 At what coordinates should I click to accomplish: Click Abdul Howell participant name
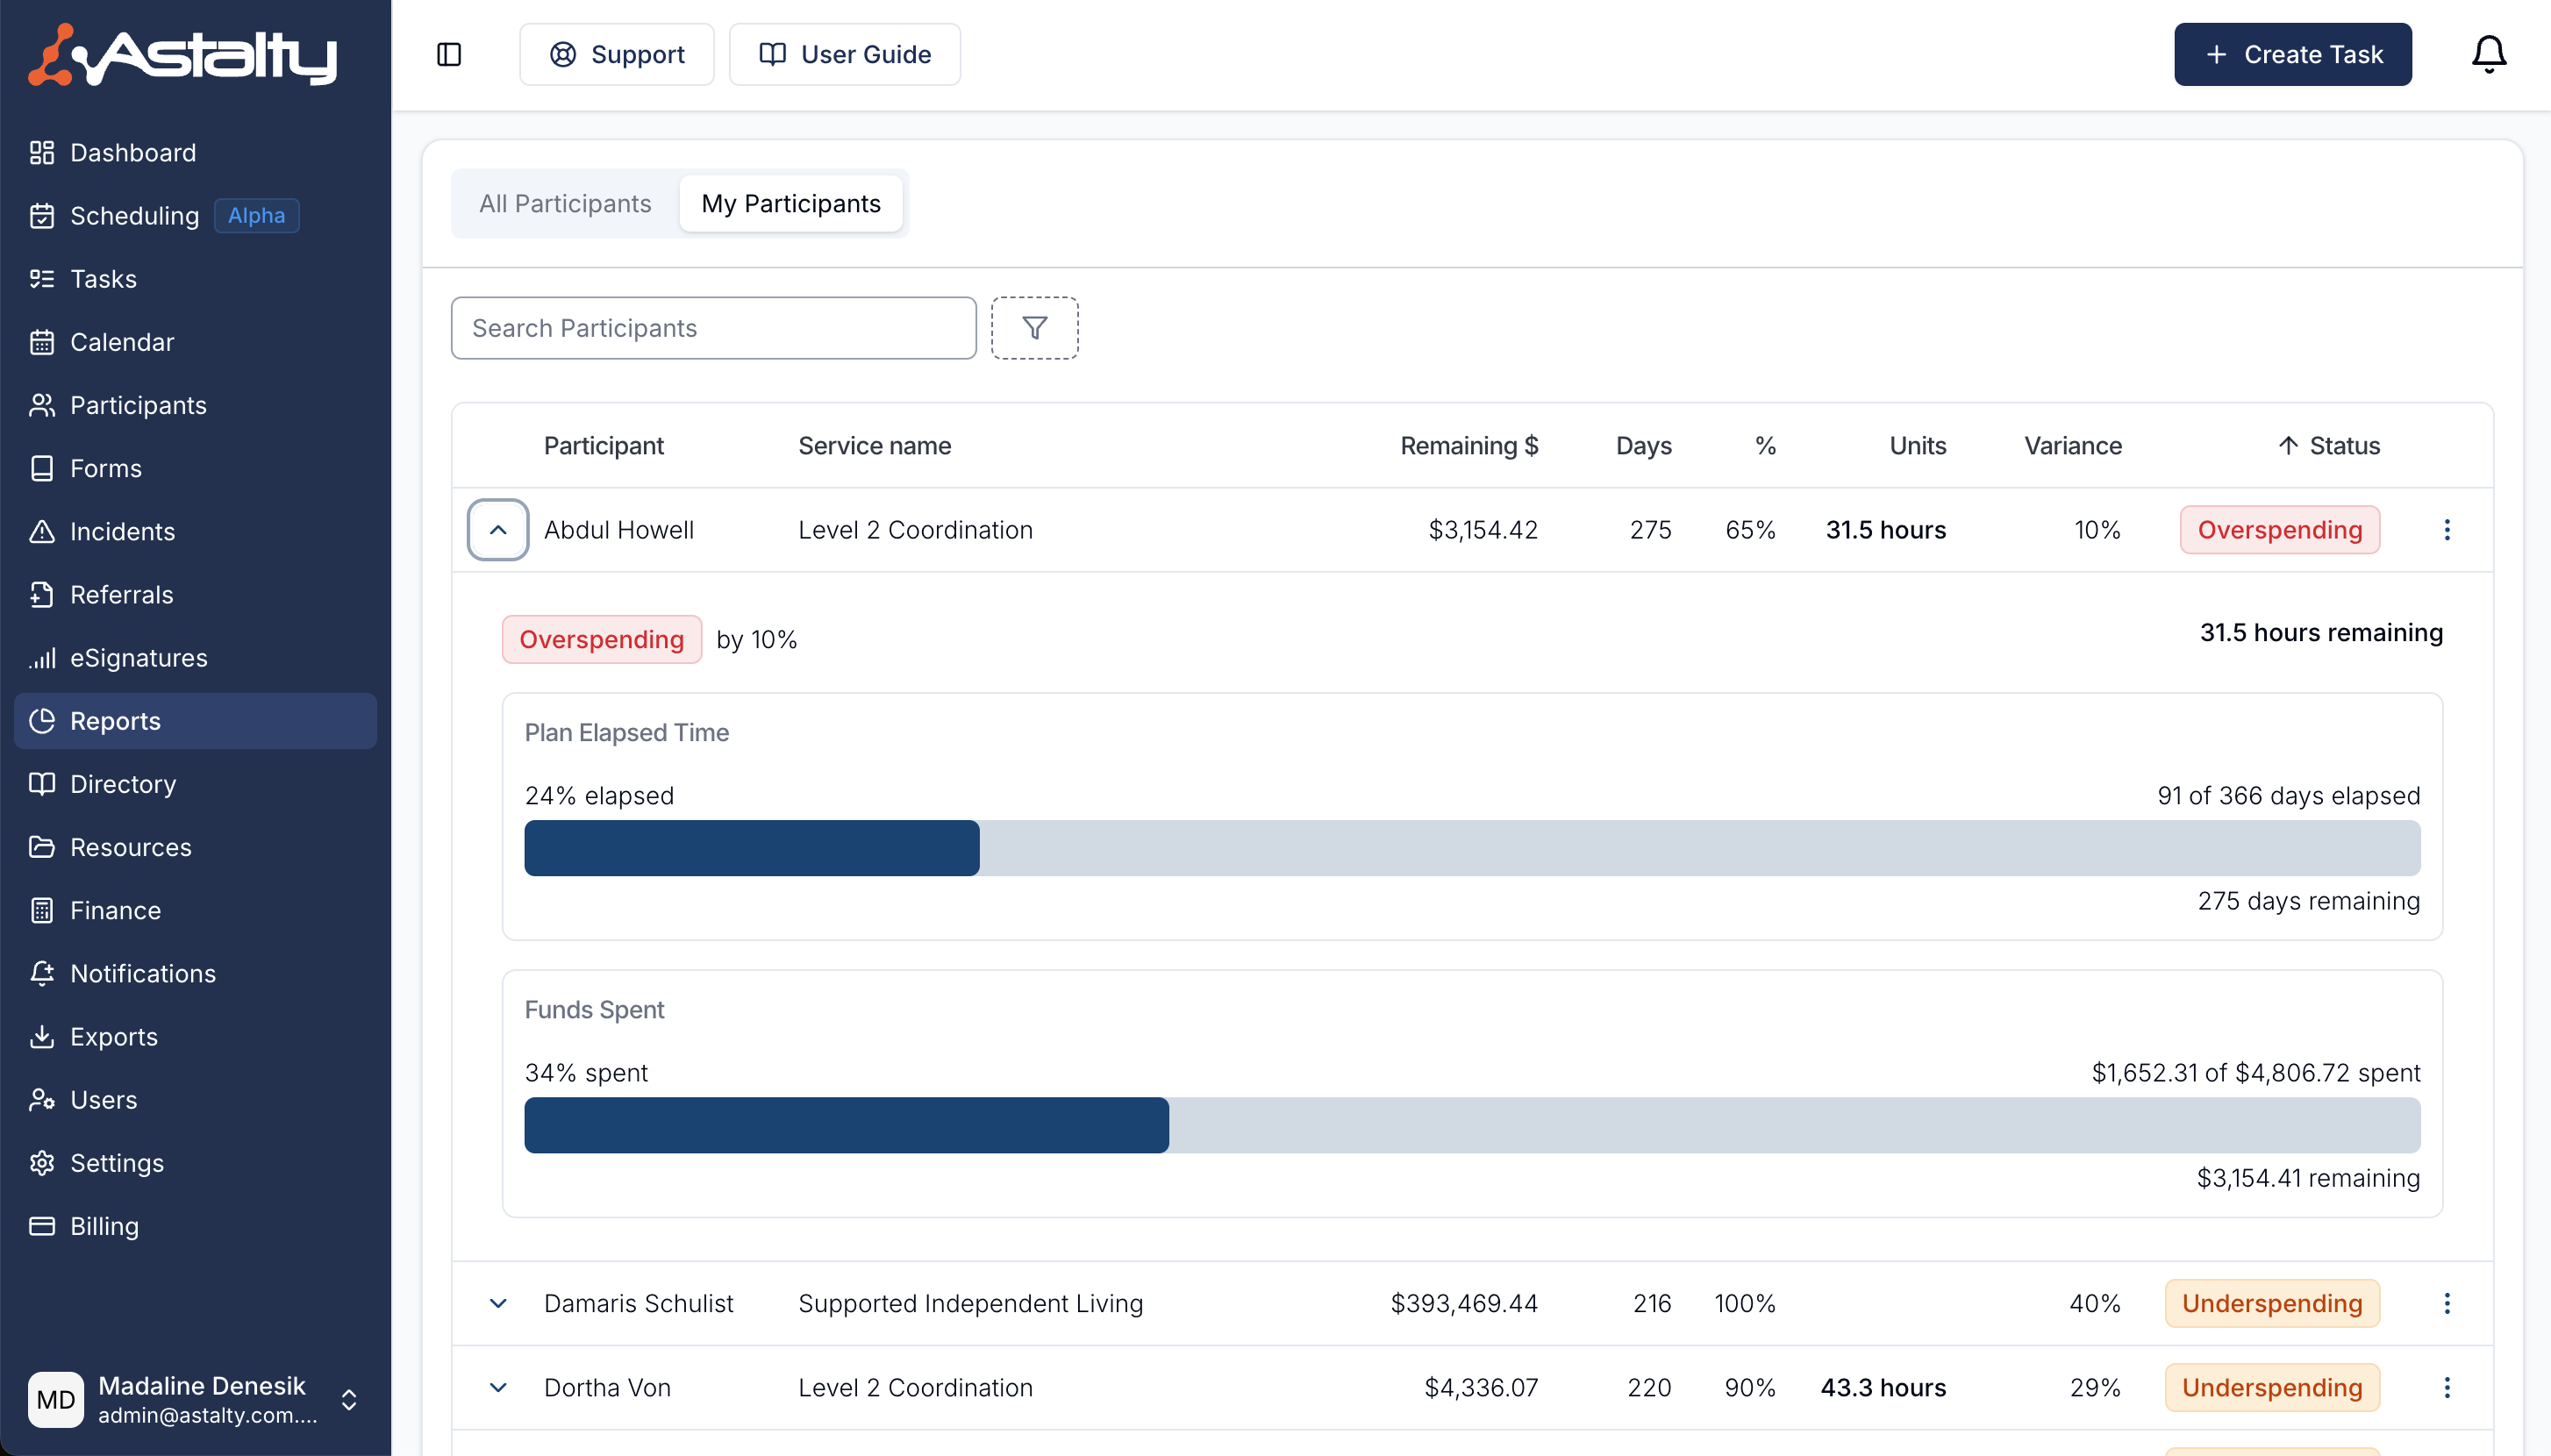coord(618,530)
